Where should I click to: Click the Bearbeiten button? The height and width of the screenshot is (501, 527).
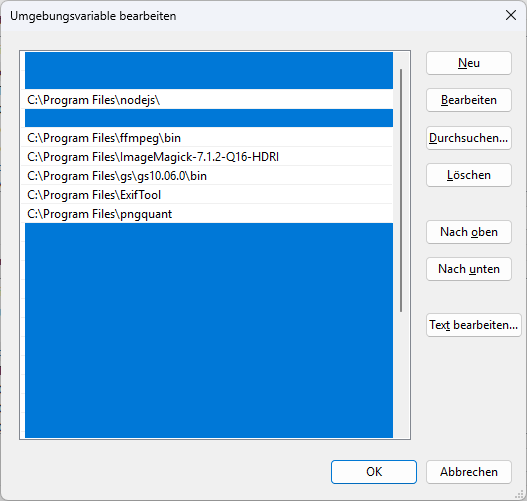pos(469,100)
